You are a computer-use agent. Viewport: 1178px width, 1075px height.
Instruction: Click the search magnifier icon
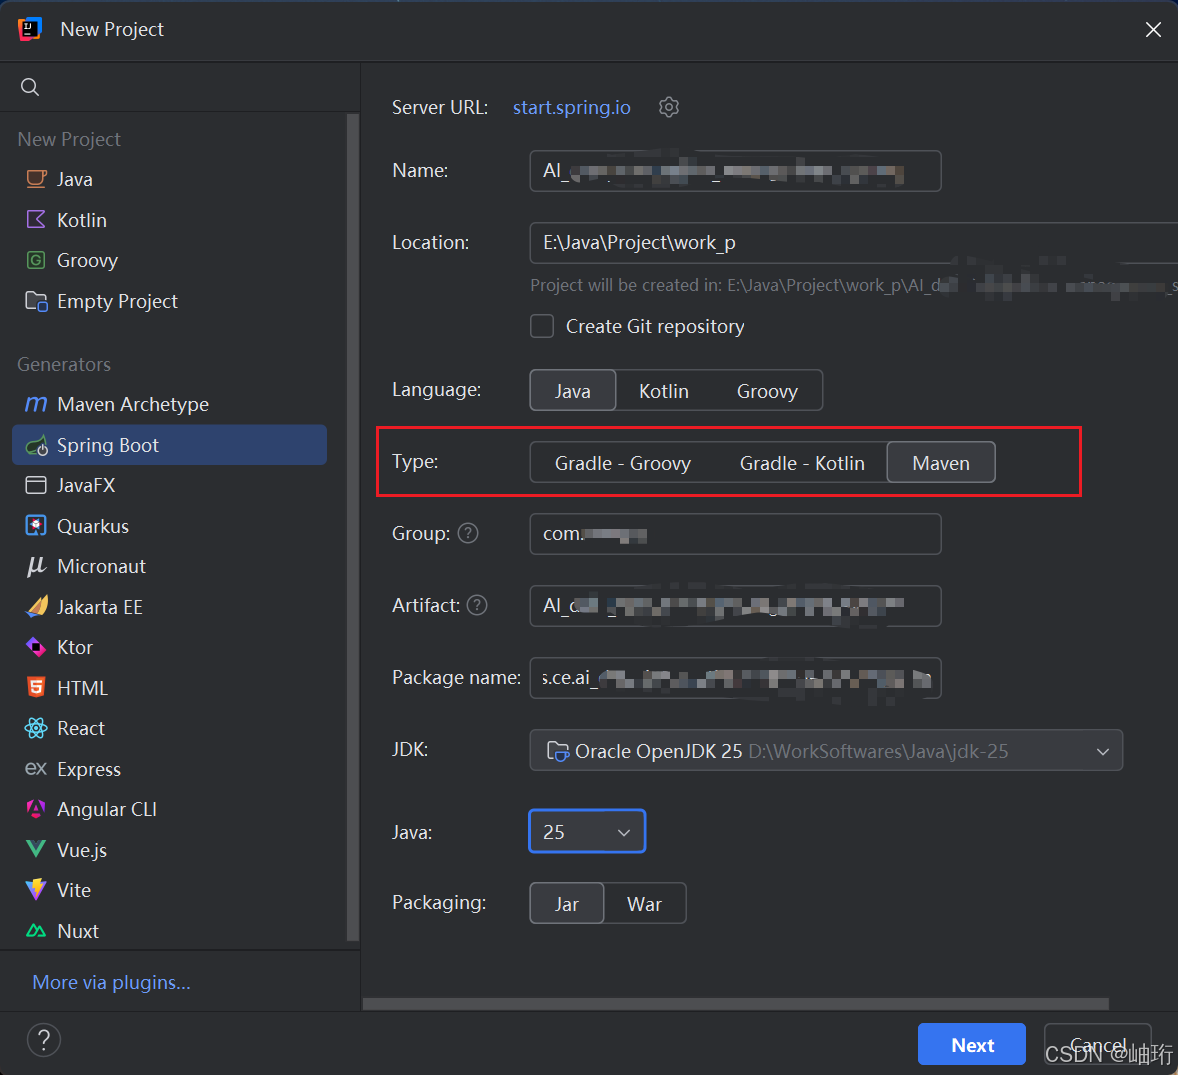point(30,87)
